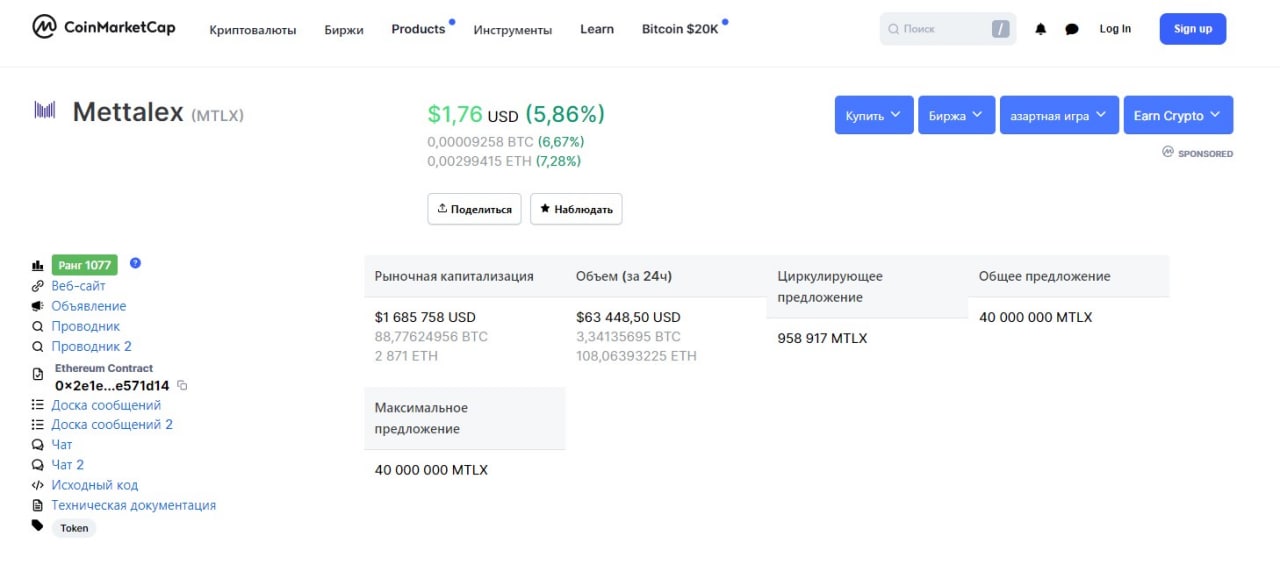Click the 0×2e1e...e571d14 contract address
1280x579 pixels.
(112, 385)
